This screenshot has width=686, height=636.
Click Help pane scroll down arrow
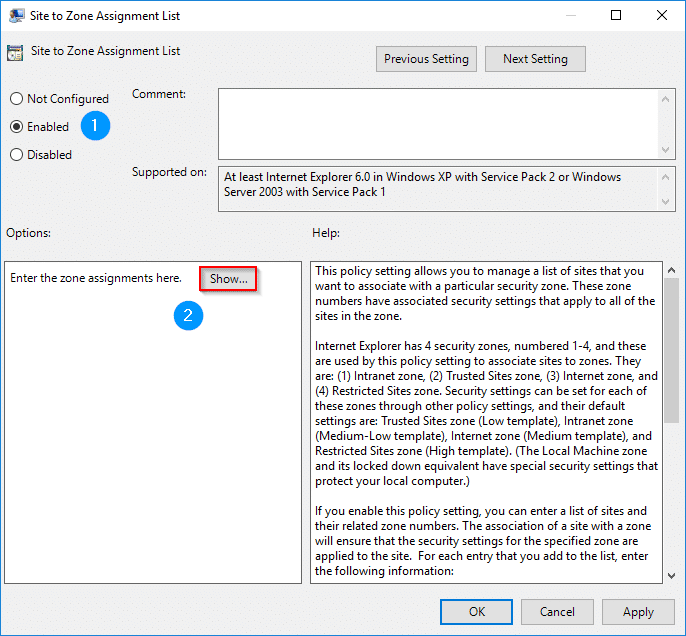(672, 576)
